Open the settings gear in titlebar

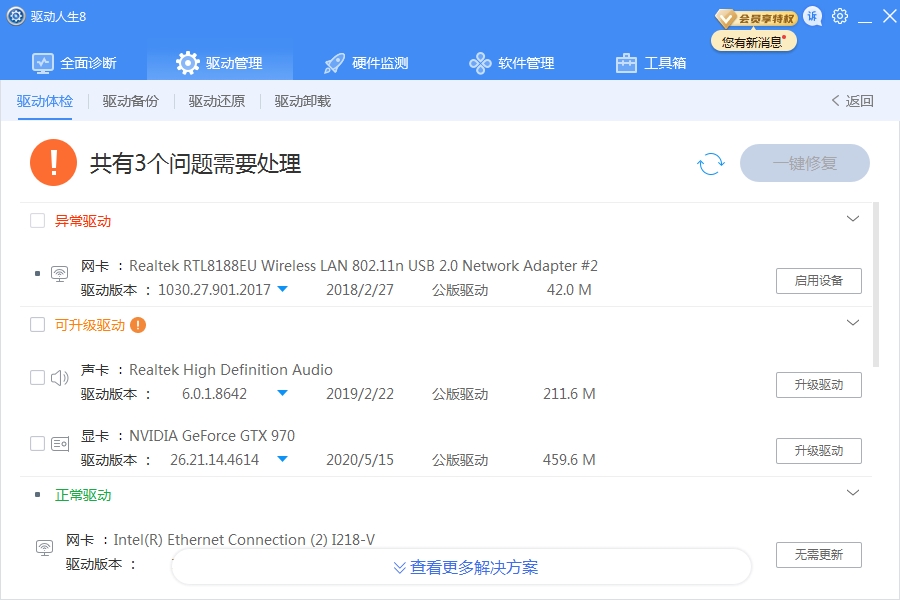839,15
